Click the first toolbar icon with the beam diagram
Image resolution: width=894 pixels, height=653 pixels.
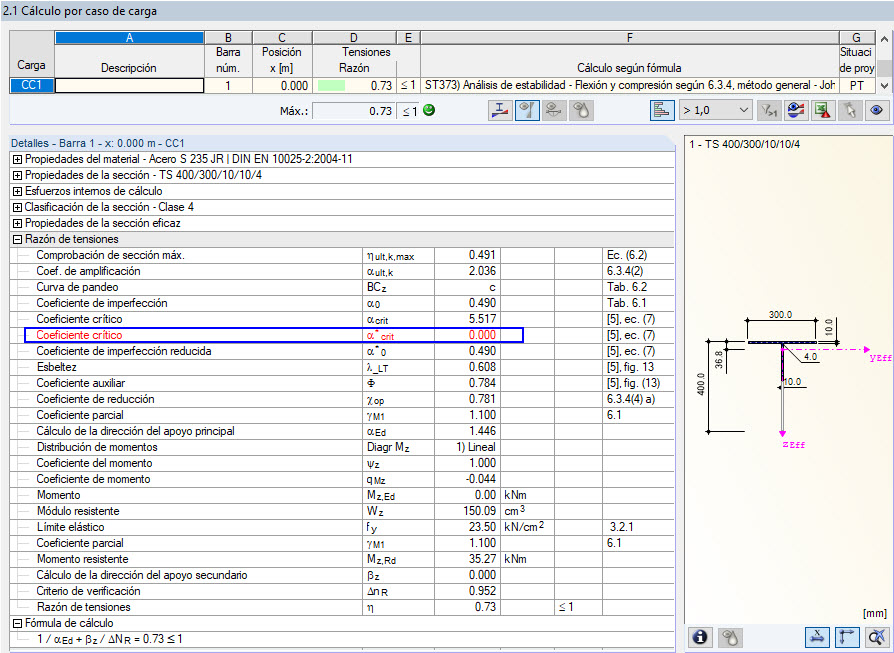(500, 110)
